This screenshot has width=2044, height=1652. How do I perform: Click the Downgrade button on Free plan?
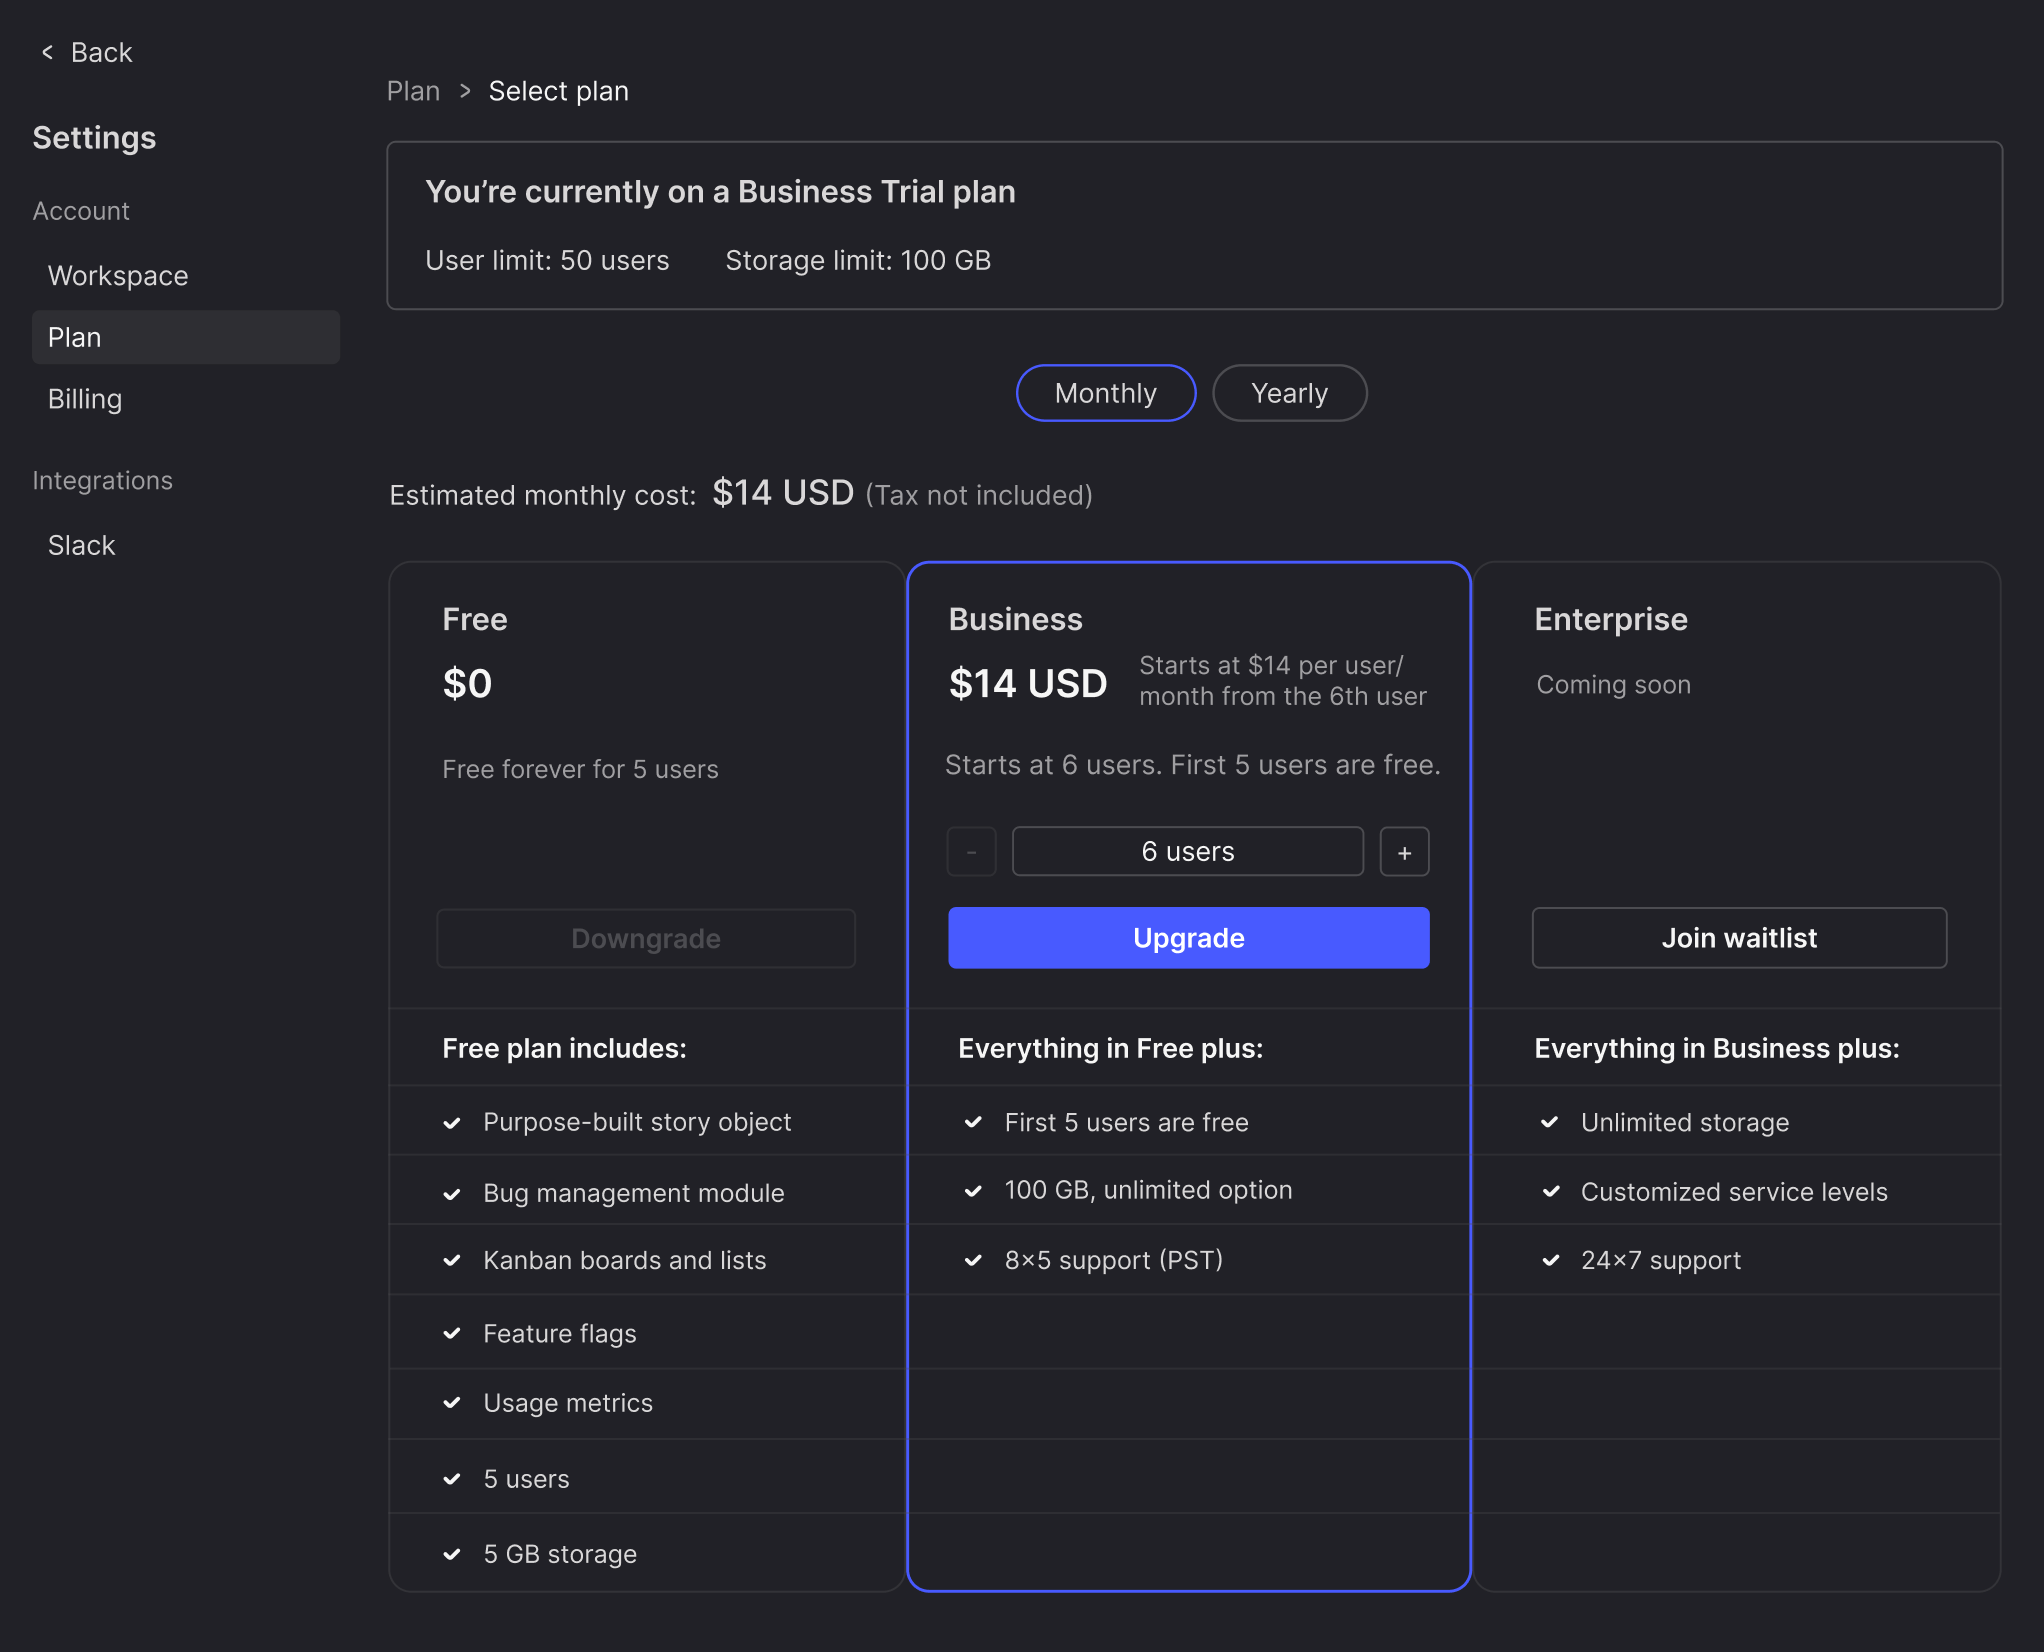646,938
